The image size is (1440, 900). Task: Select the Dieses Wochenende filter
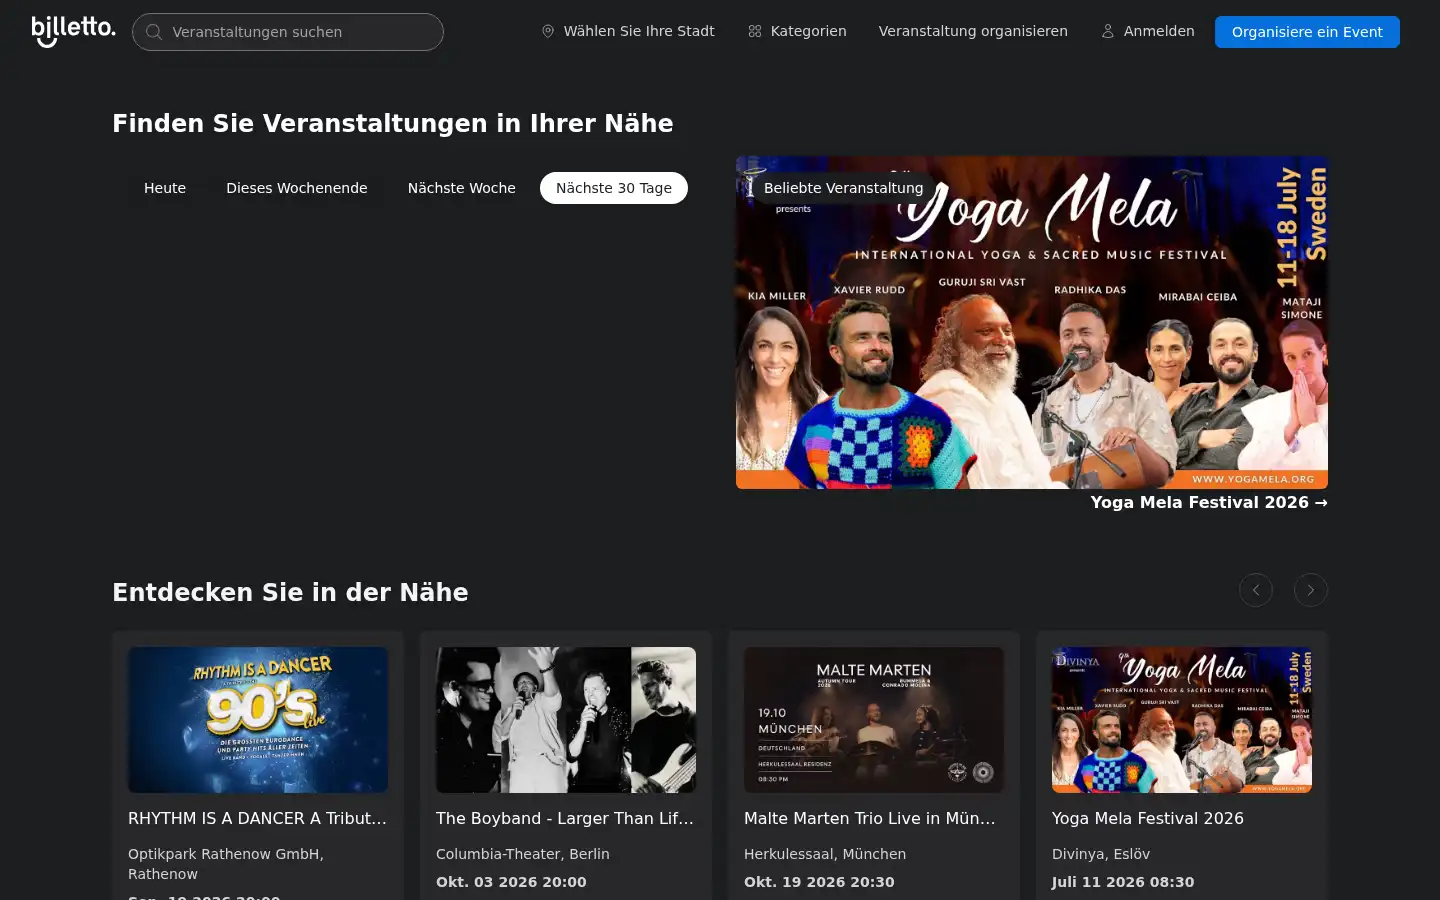tap(297, 188)
